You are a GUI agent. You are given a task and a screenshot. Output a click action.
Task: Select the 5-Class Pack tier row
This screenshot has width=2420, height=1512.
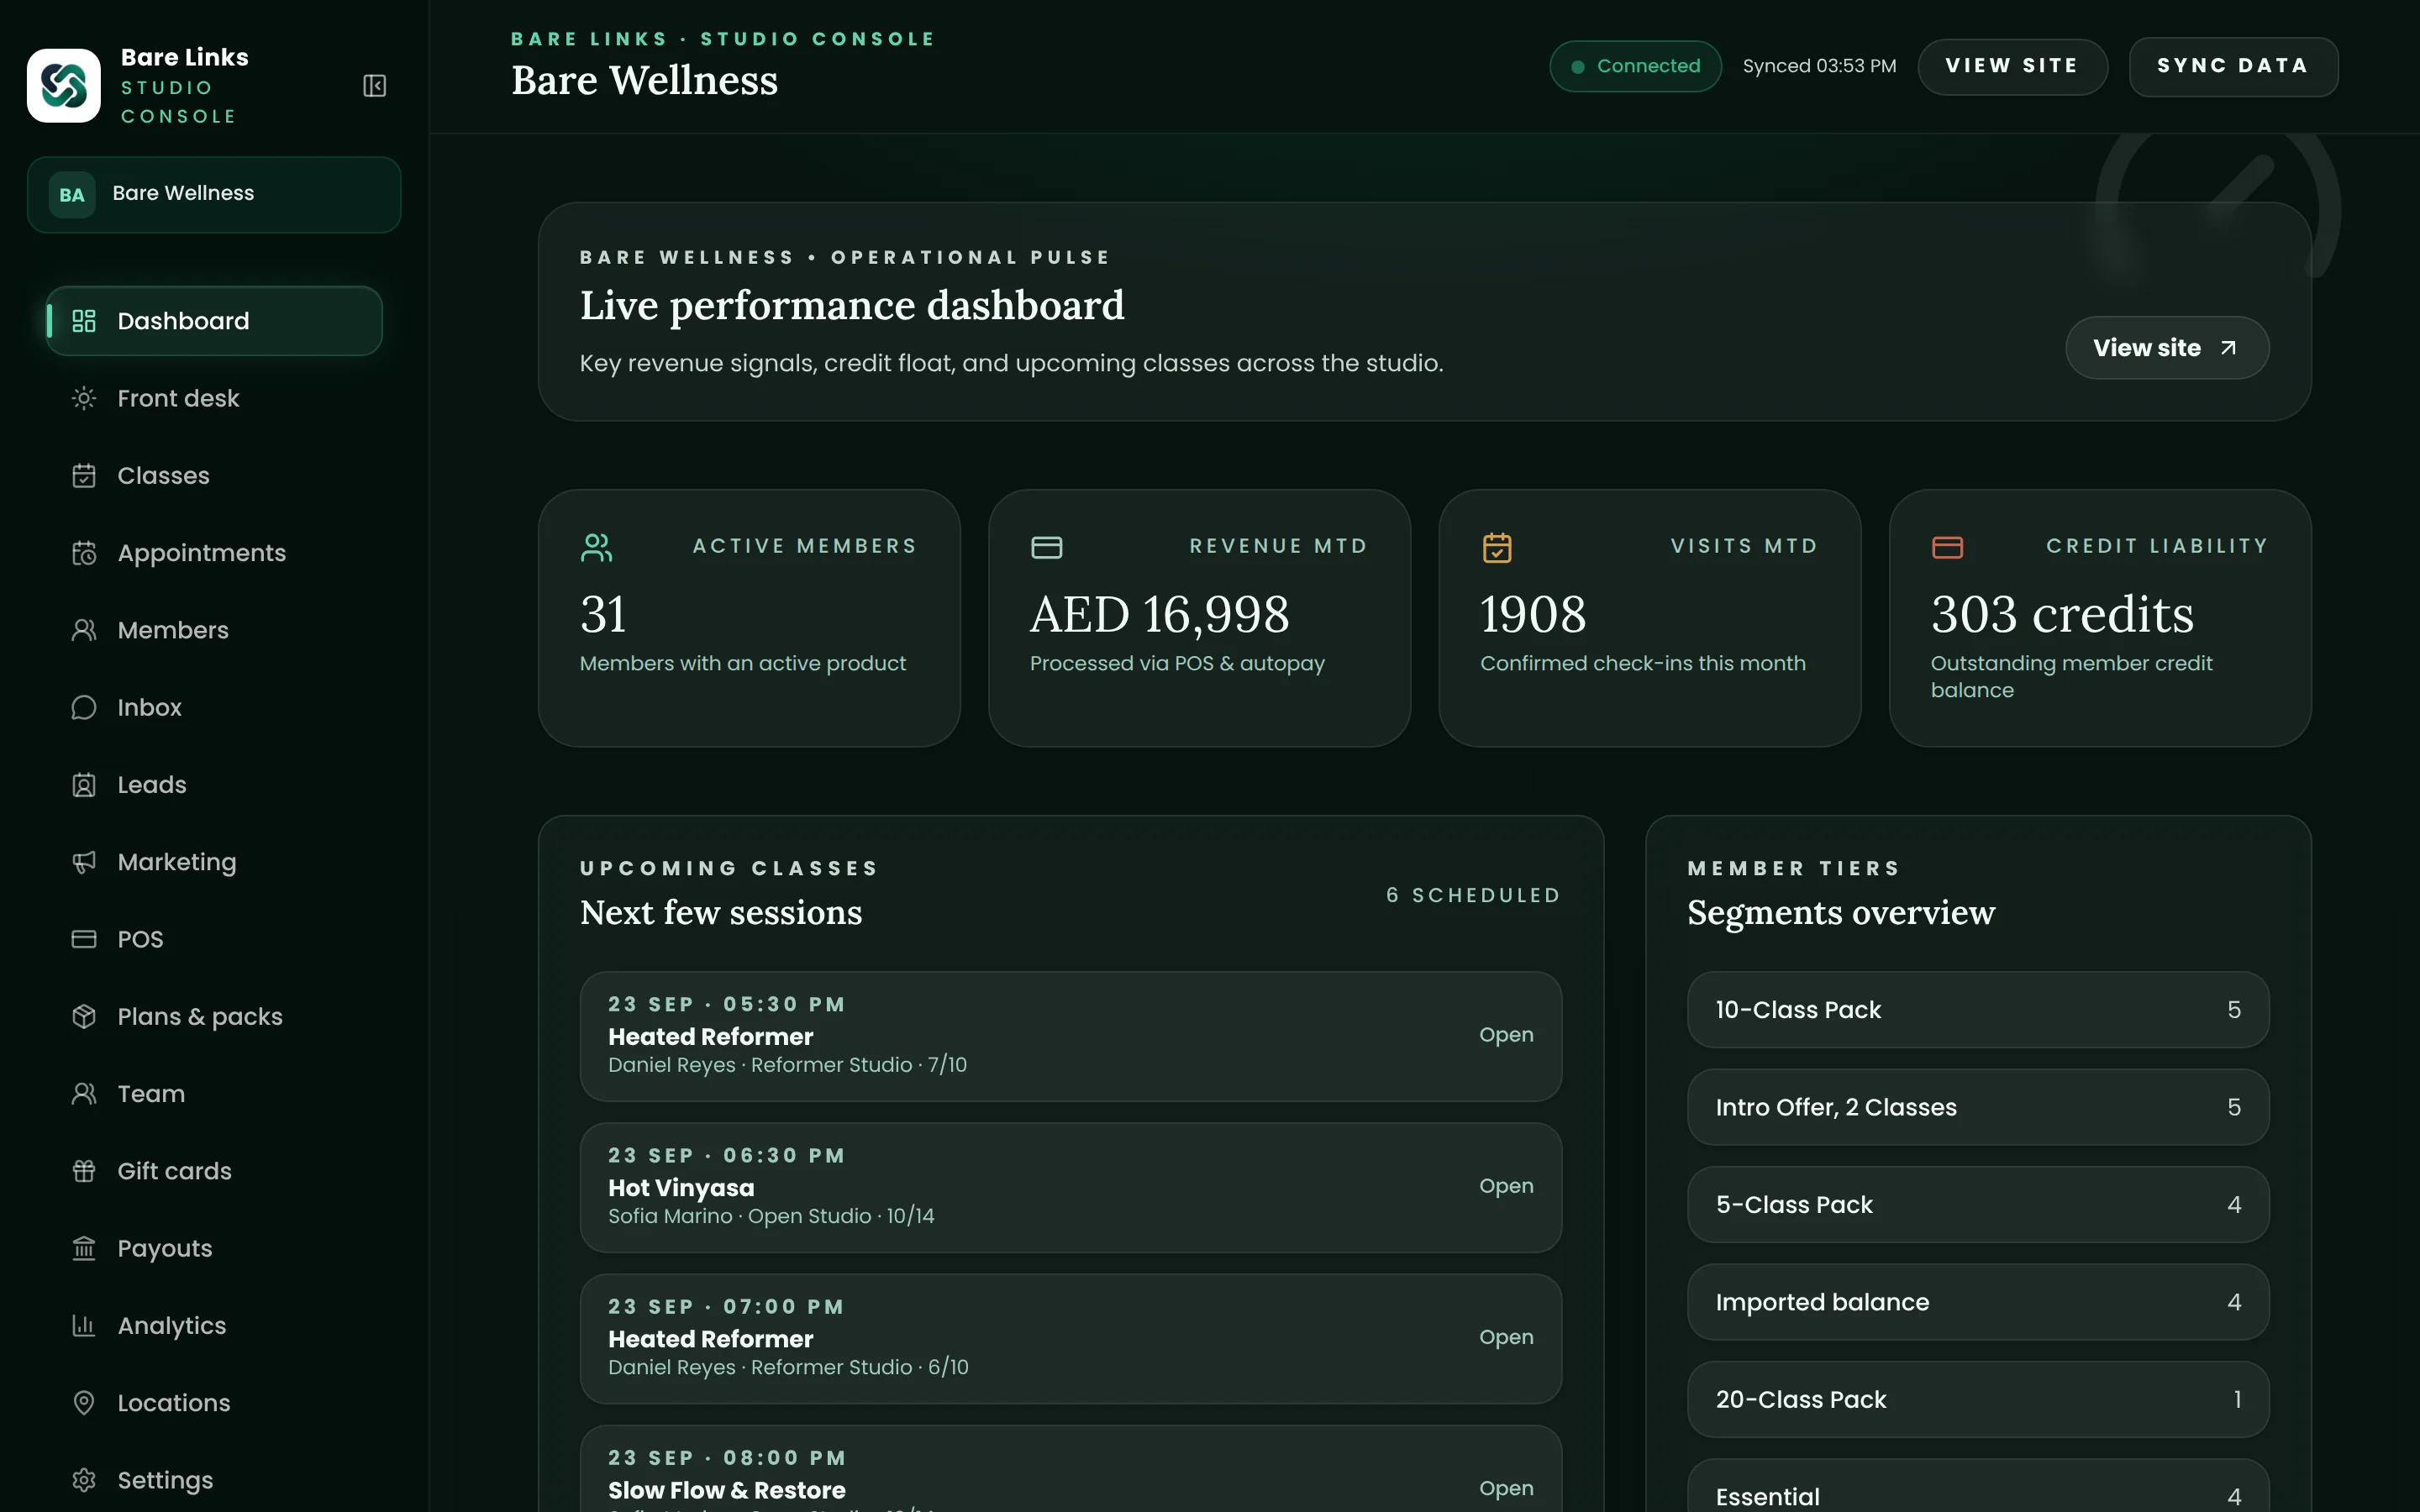pos(1978,1205)
